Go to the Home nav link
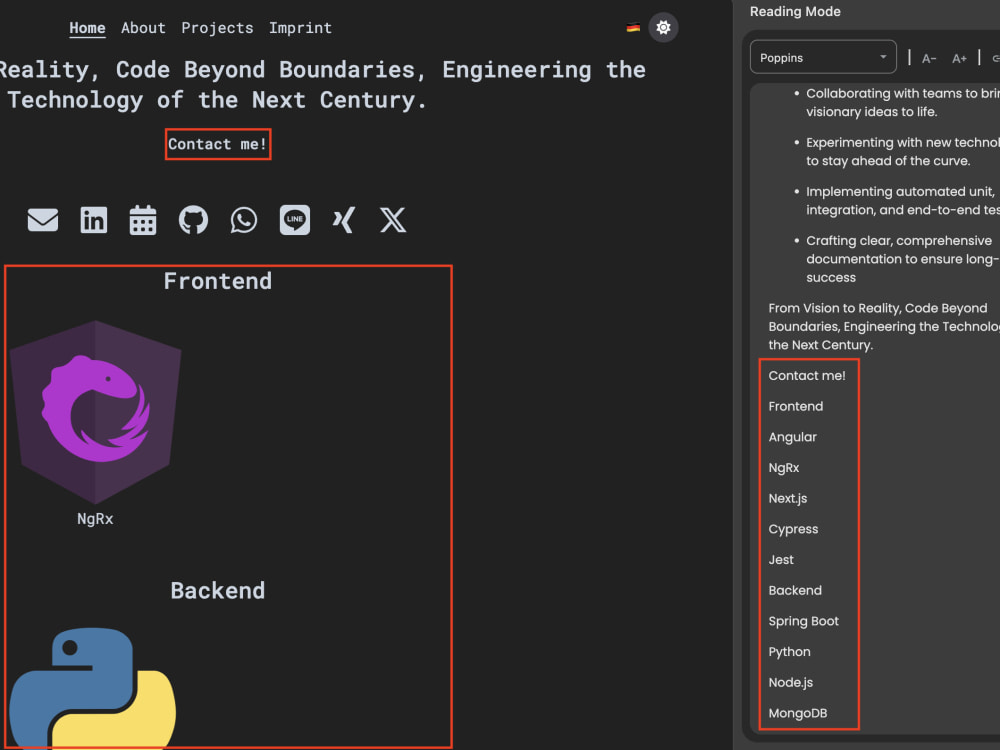Viewport: 1000px width, 750px height. point(87,28)
